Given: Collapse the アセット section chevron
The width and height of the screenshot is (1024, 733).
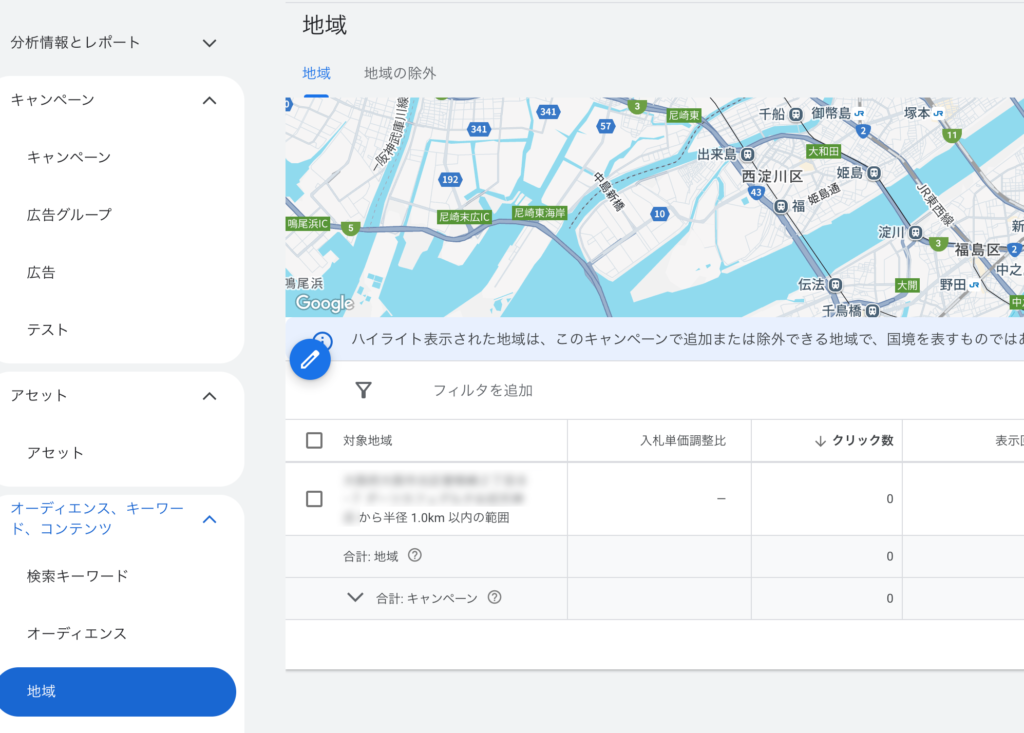Looking at the screenshot, I should [x=209, y=396].
